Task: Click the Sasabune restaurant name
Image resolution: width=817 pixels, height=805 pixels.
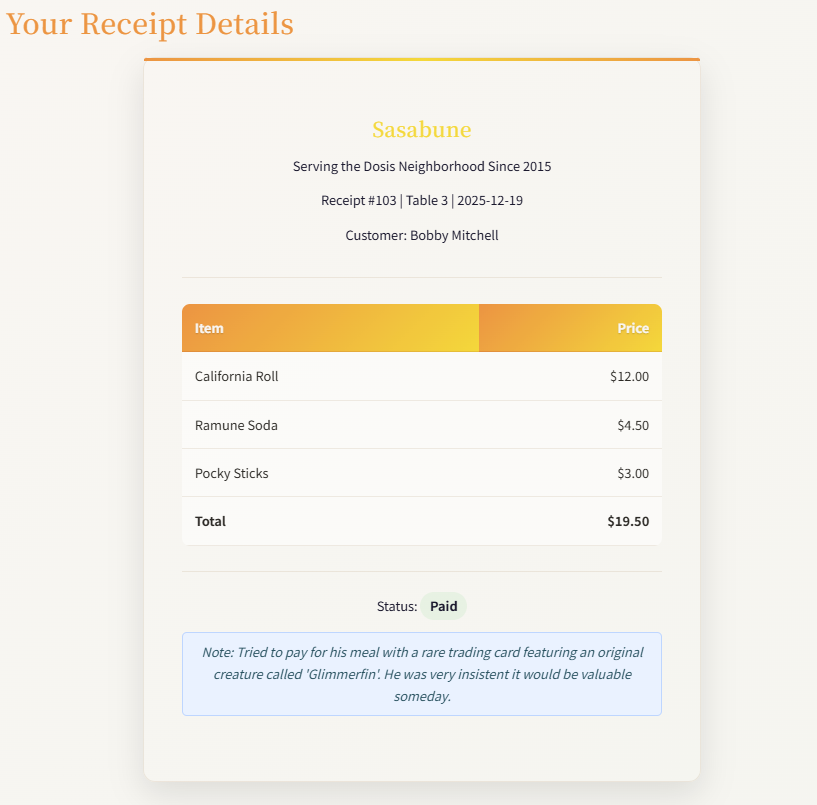Action: coord(421,130)
